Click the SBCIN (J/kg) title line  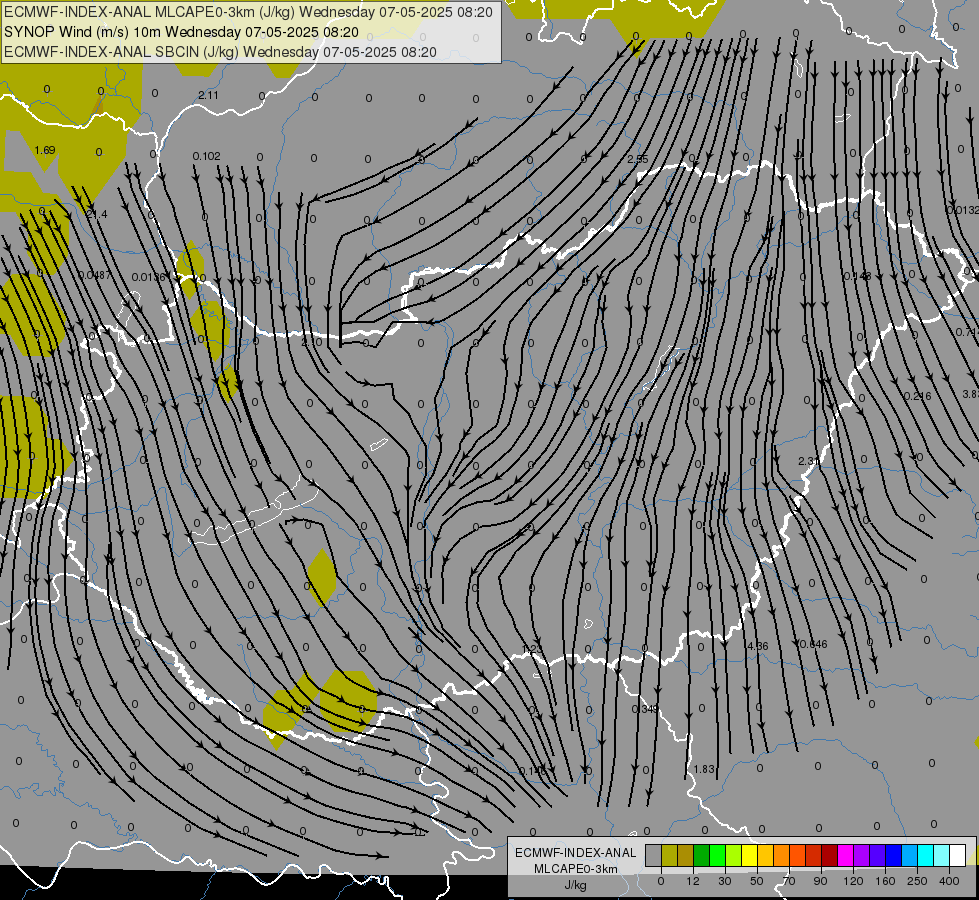coord(220,52)
